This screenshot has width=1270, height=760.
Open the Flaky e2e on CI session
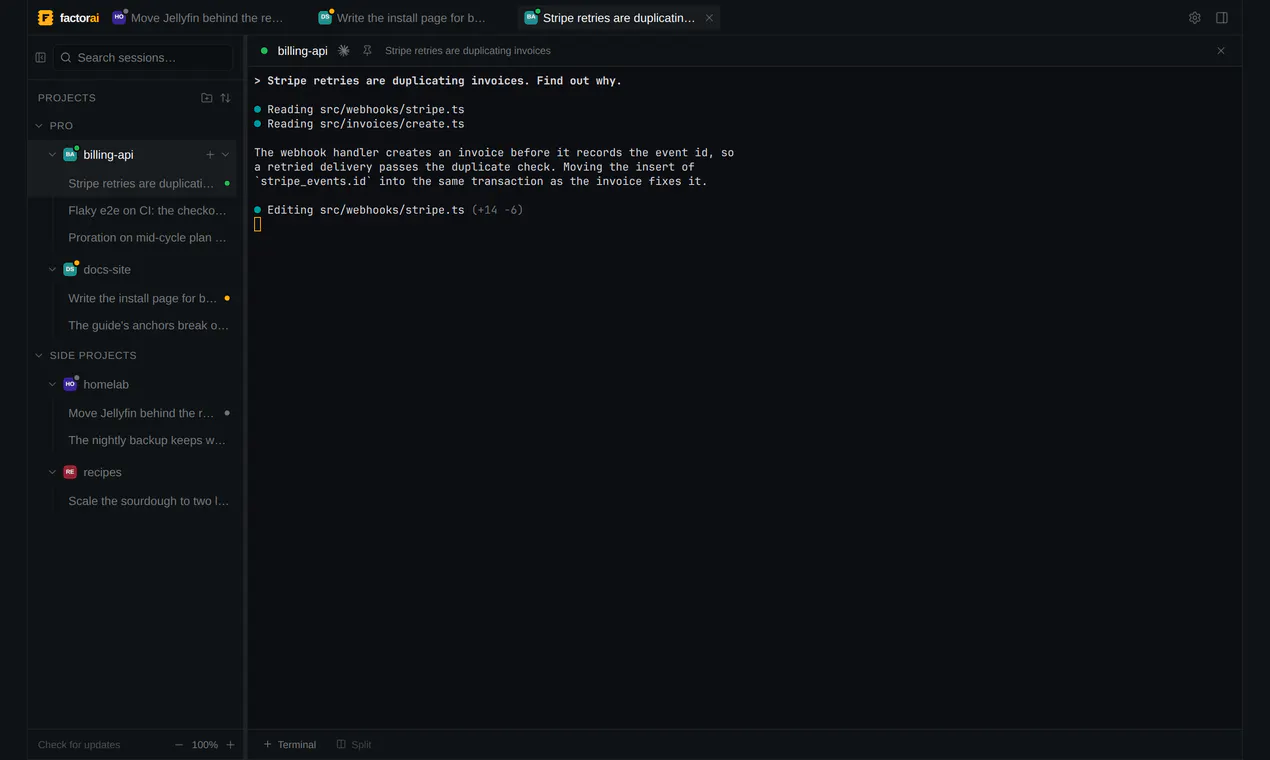pos(147,211)
